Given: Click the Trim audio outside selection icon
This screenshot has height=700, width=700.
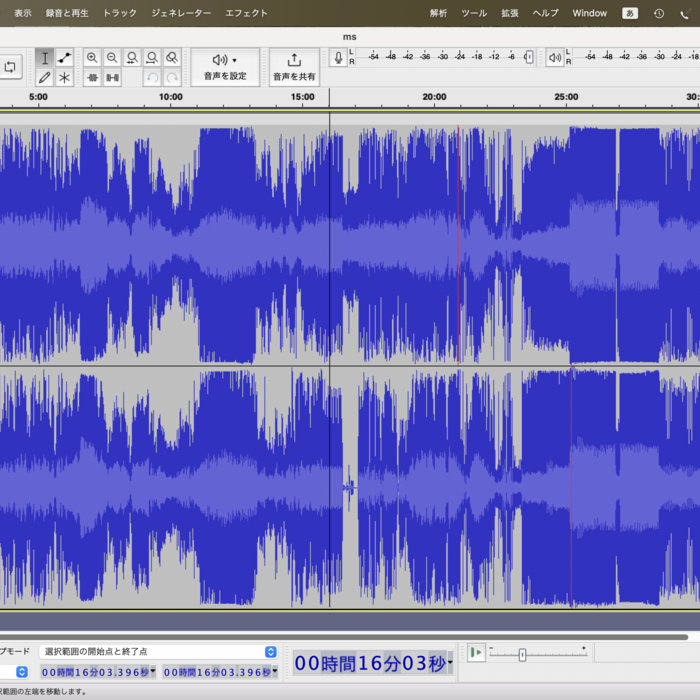Looking at the screenshot, I should (92, 77).
